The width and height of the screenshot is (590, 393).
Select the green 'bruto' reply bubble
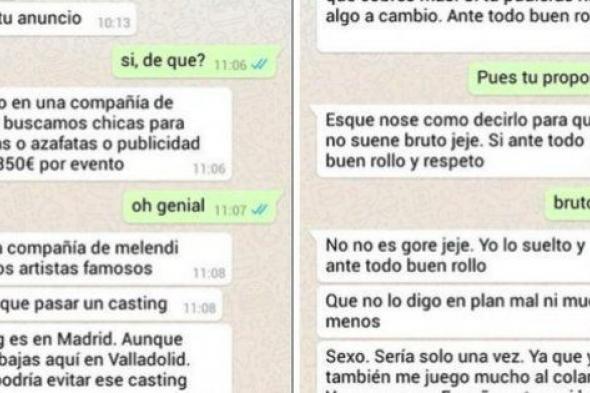pyautogui.click(x=567, y=204)
